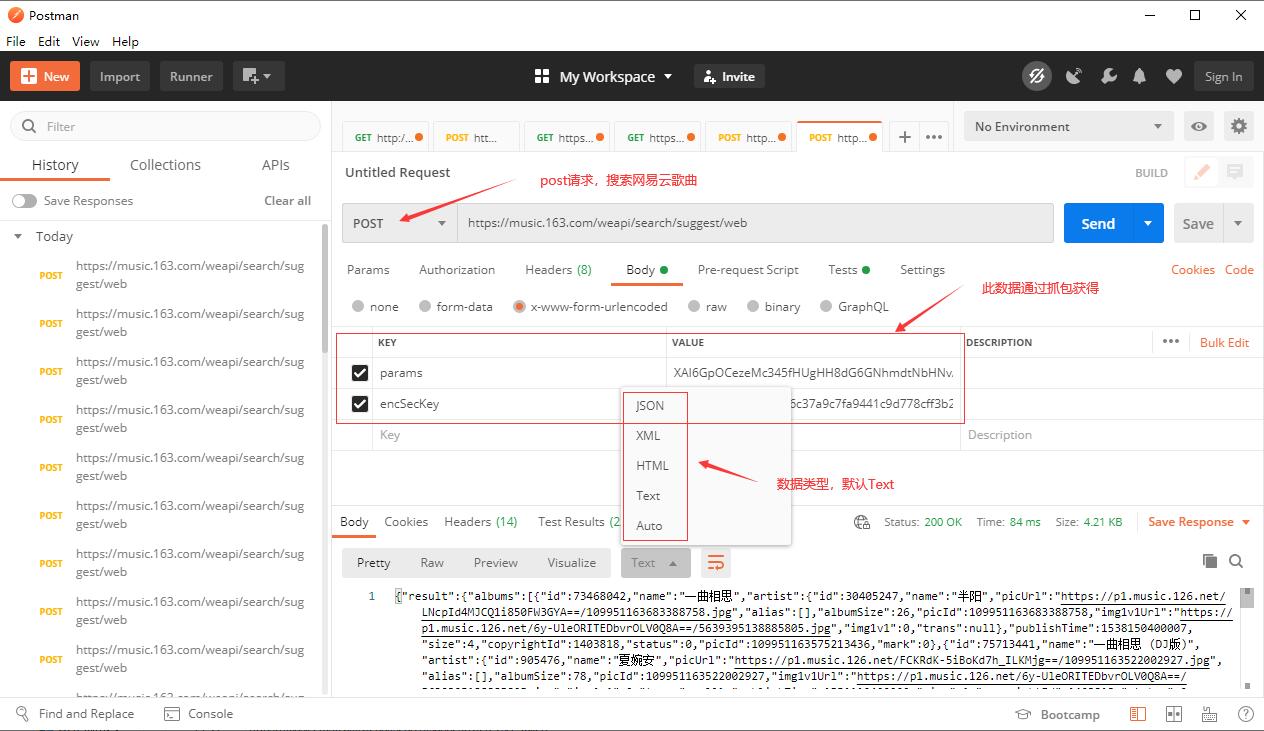Uncheck the encSecKey row checkbox

click(360, 404)
